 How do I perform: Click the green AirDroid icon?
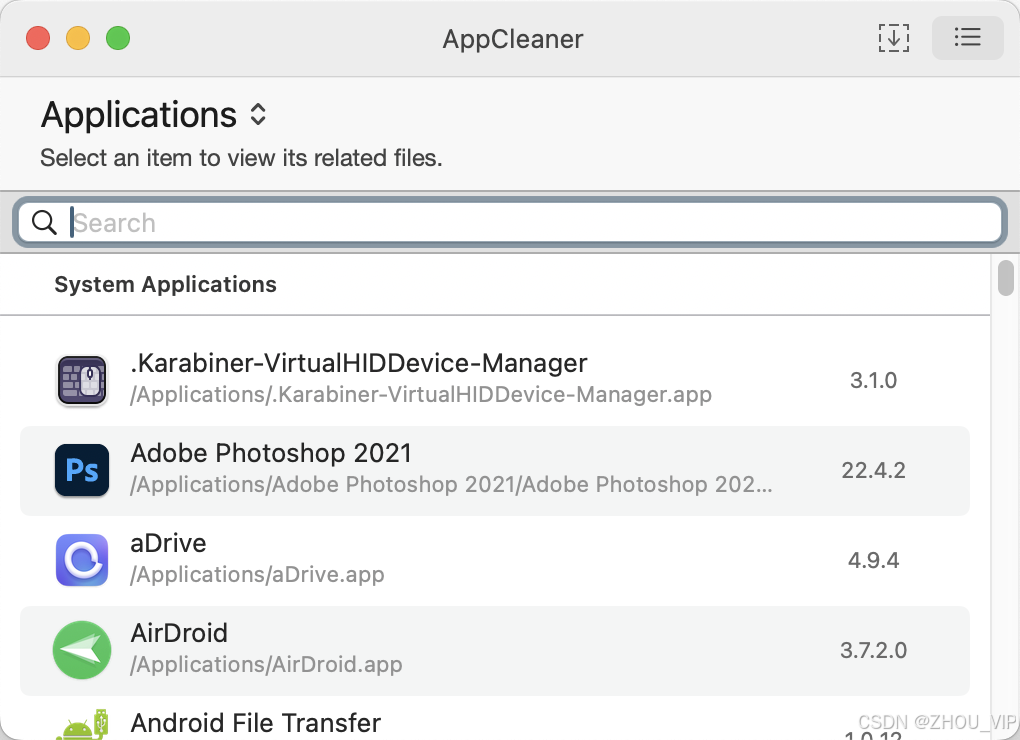[81, 650]
